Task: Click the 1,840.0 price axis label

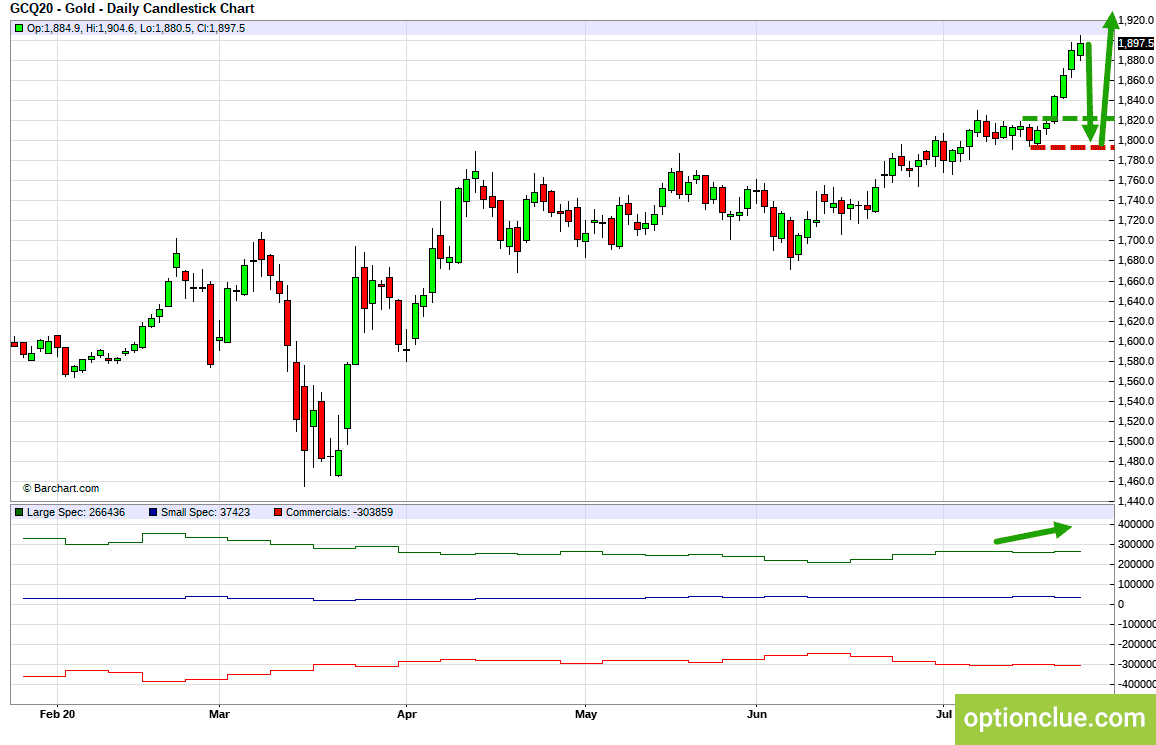Action: coord(1136,100)
